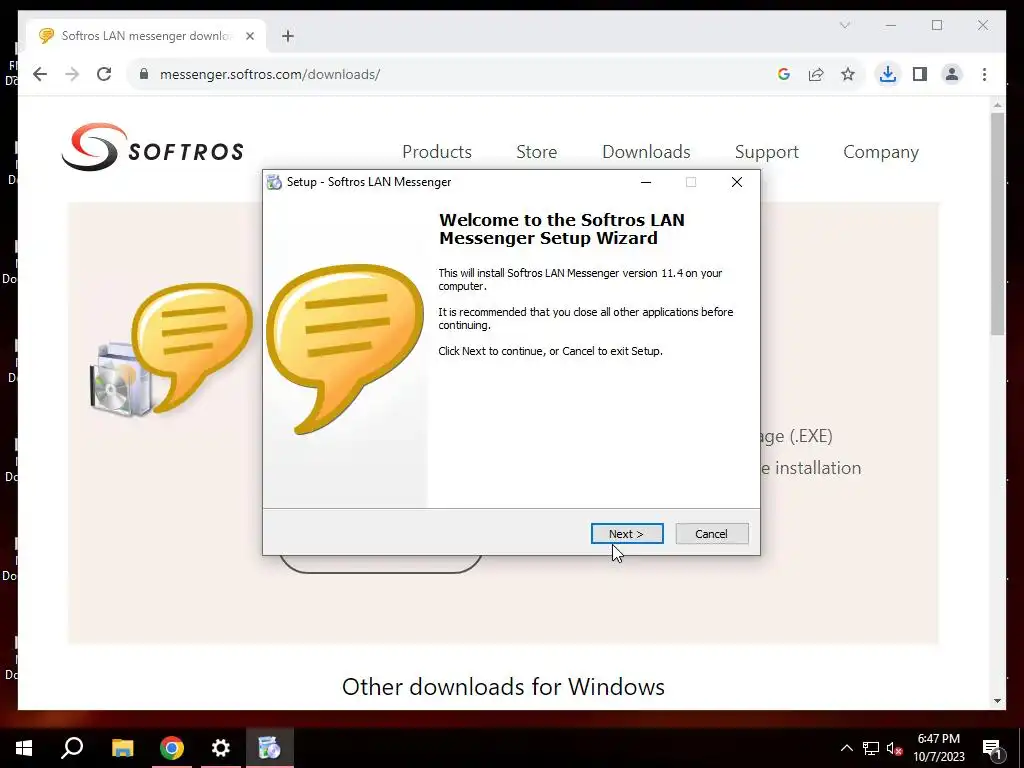Minimize the Chrome browser window

point(891,25)
